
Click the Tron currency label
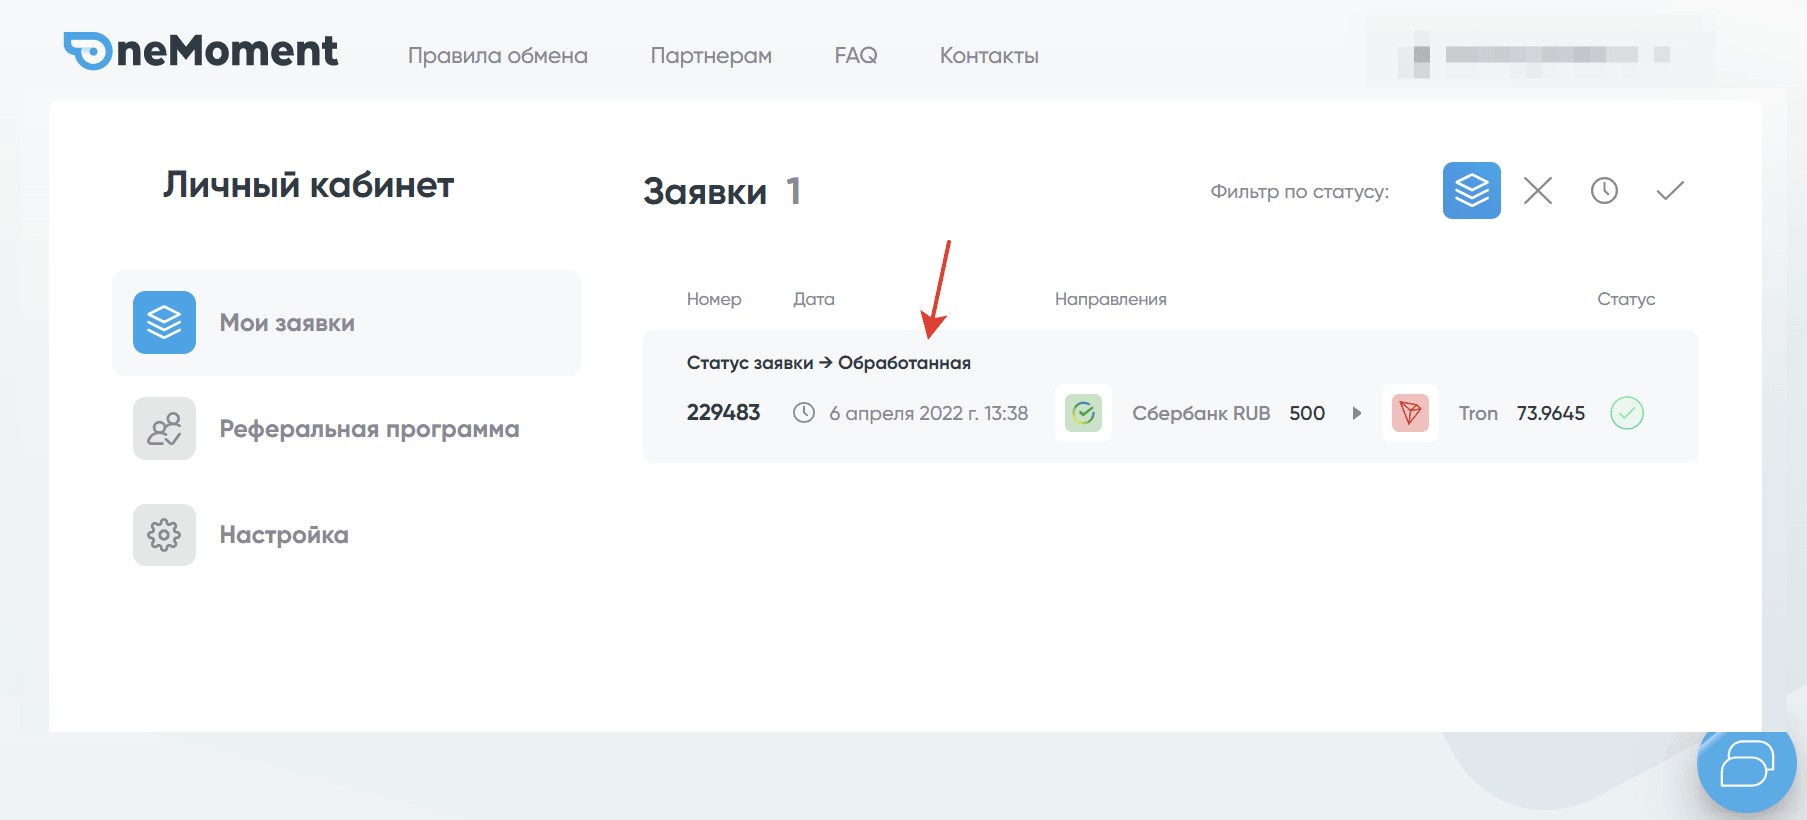[1478, 413]
